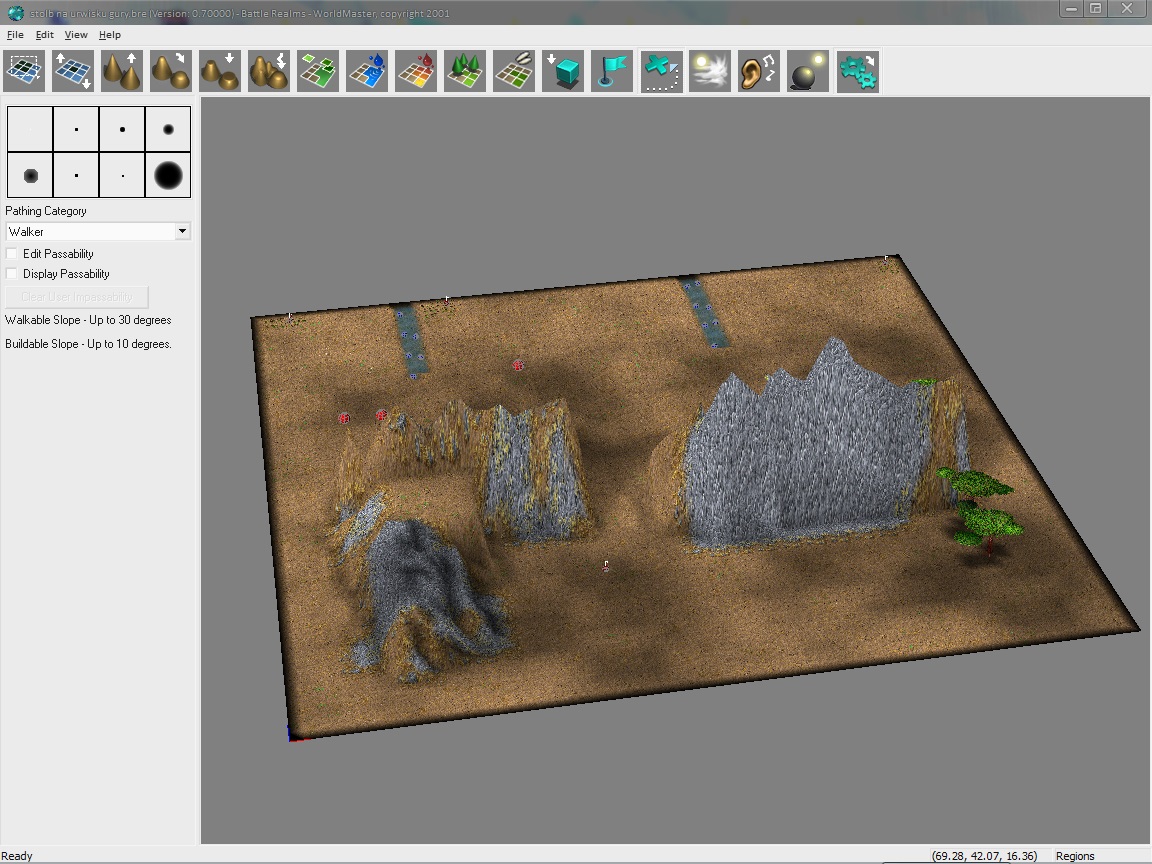This screenshot has height=864, width=1152.
Task: Select the smooth terrain curved-arrow tool
Action: pos(171,71)
